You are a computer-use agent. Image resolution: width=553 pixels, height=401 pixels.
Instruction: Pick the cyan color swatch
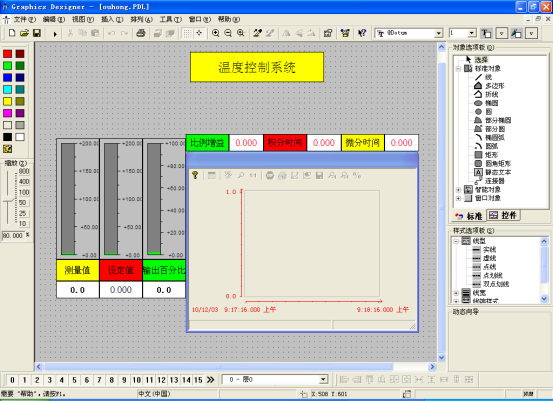pyautogui.click(x=7, y=89)
